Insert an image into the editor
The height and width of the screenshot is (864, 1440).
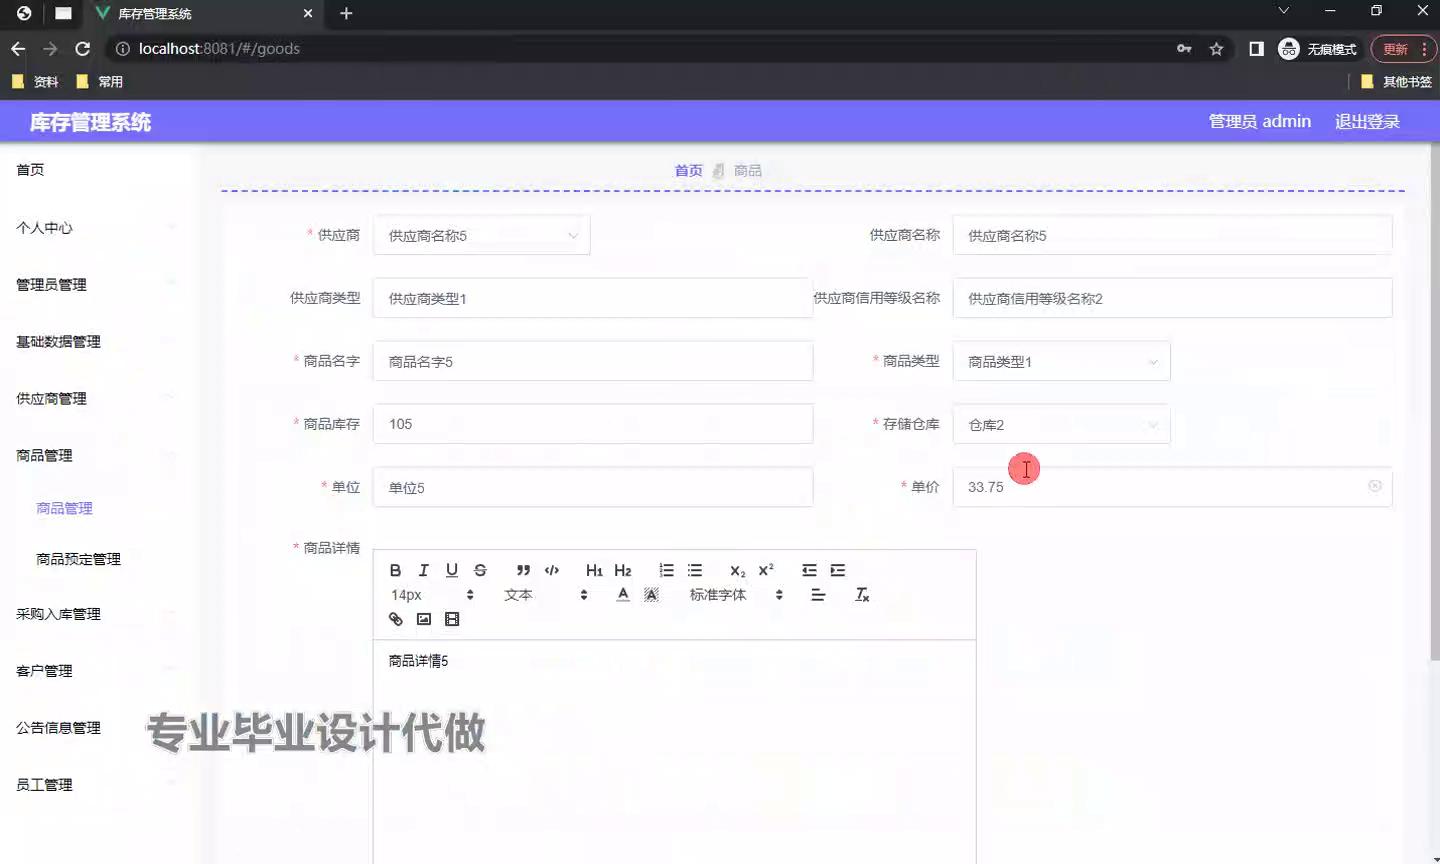424,619
